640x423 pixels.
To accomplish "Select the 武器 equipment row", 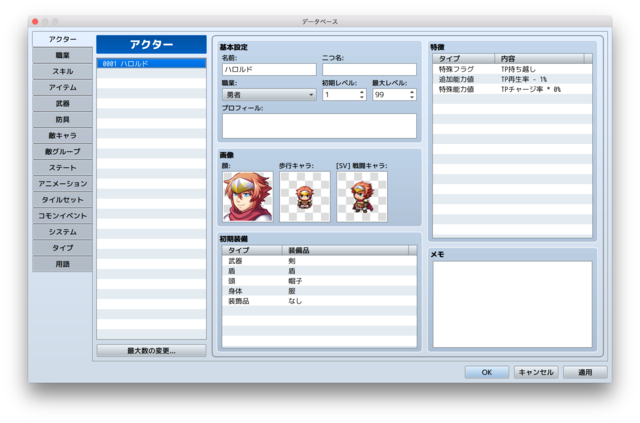I will 320,261.
